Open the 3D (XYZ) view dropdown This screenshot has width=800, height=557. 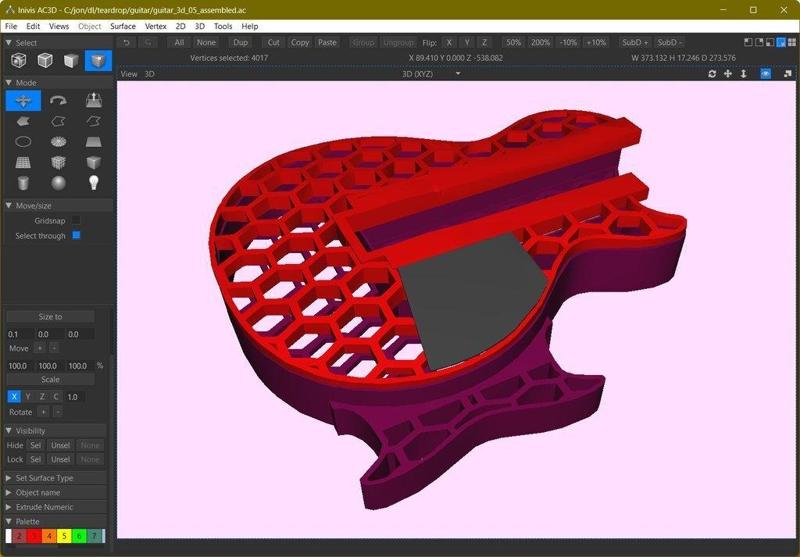(432, 74)
